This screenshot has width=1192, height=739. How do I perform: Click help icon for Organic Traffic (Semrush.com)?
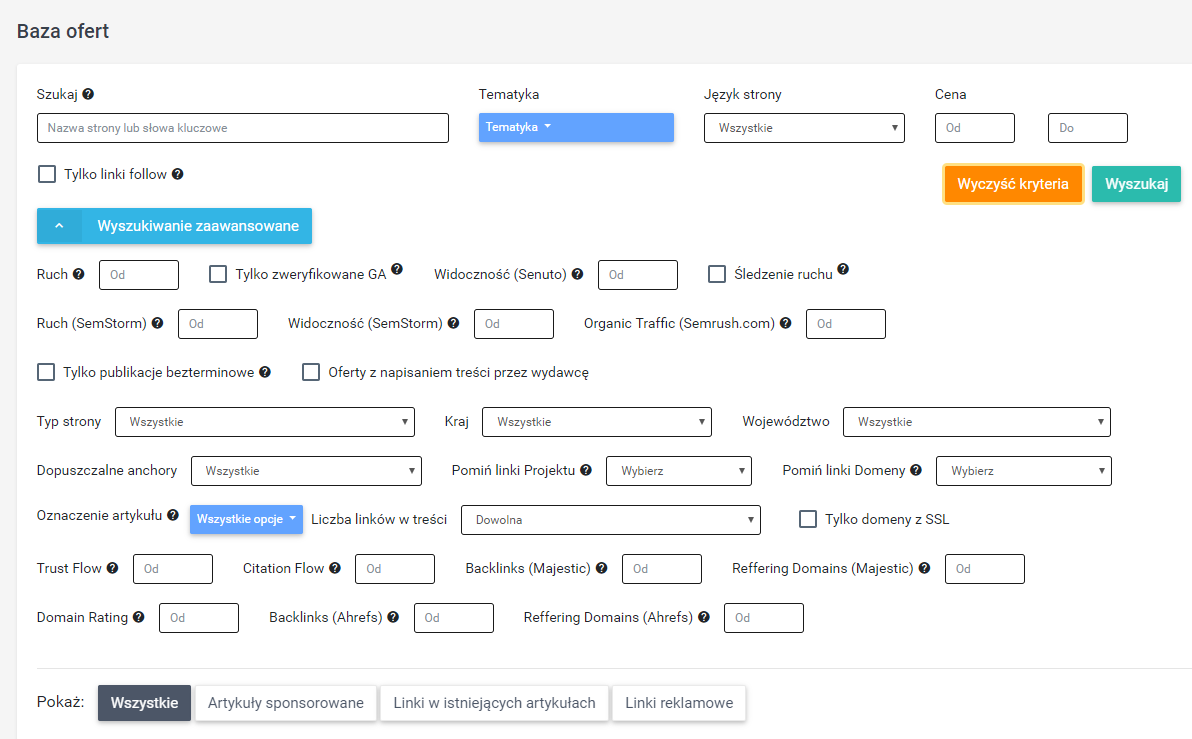point(785,323)
